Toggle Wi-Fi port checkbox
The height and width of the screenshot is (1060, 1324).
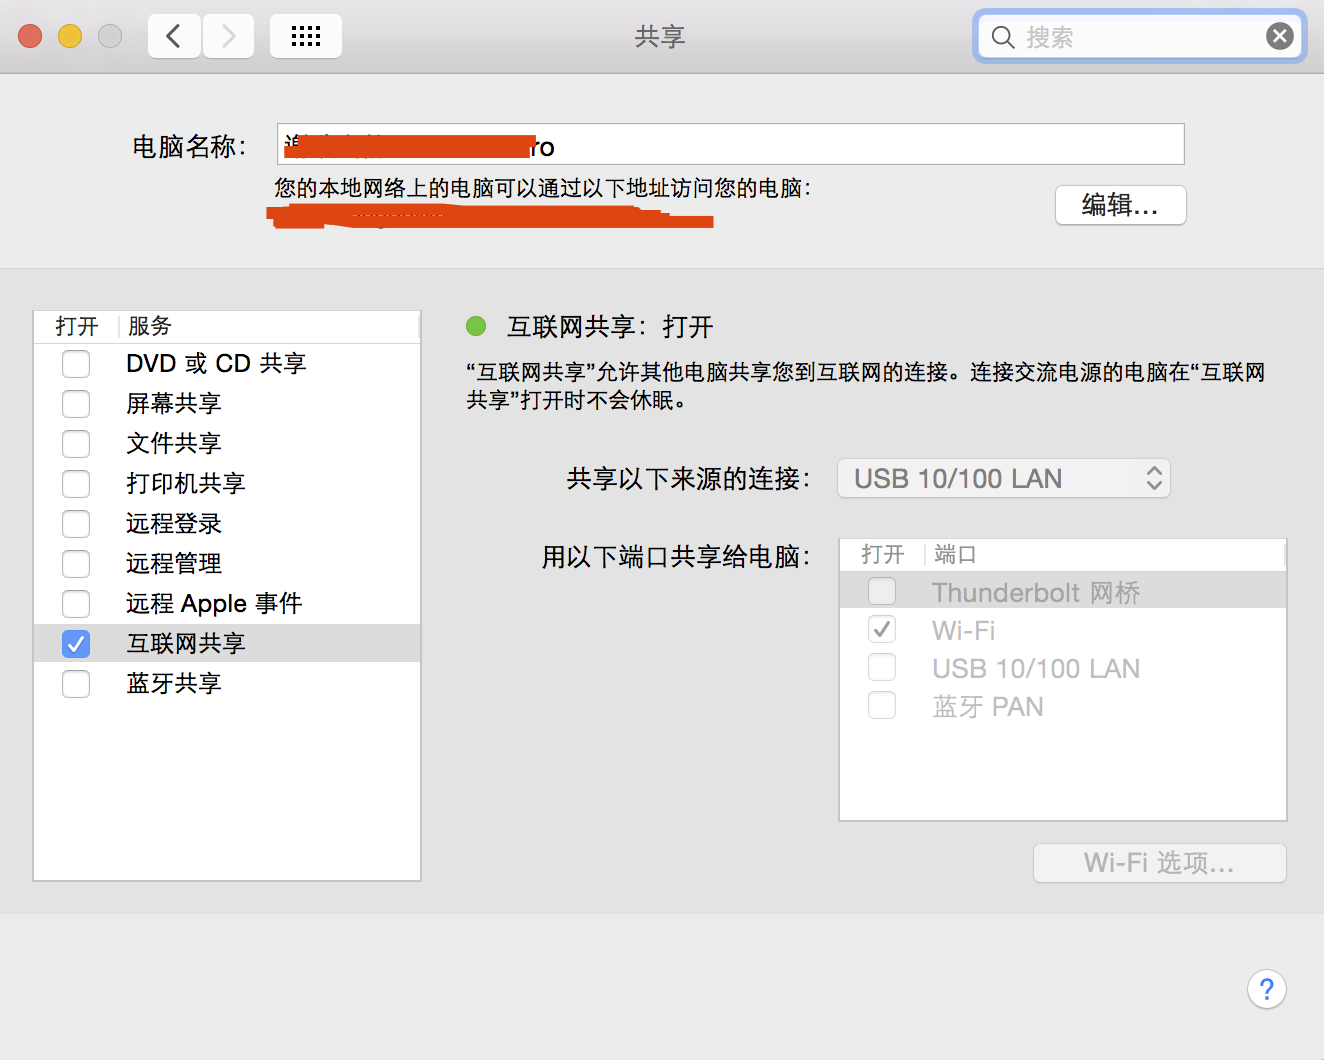click(882, 629)
